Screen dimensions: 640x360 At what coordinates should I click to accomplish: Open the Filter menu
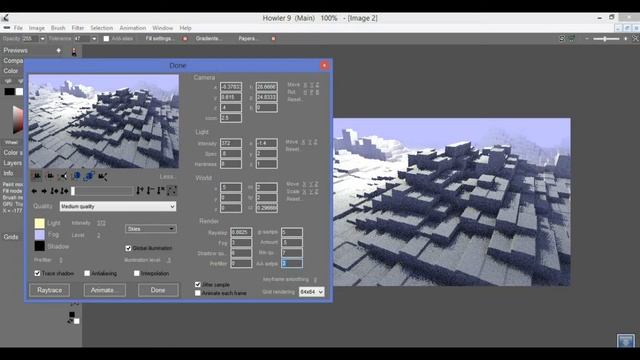78,28
